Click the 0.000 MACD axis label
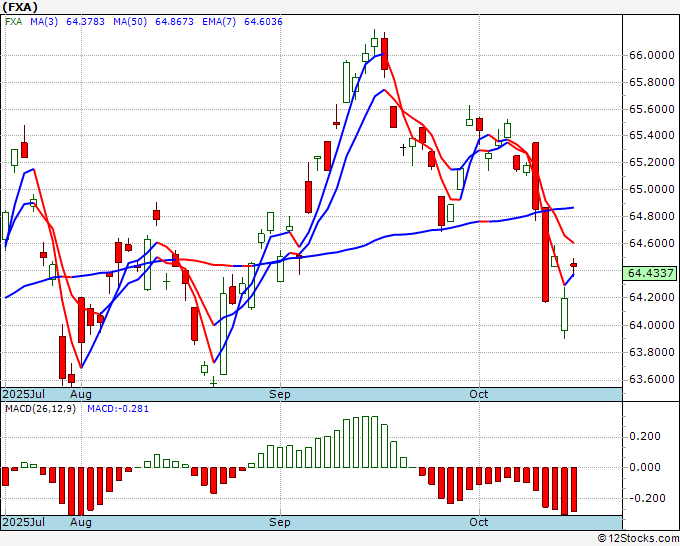The image size is (680, 546). point(645,468)
